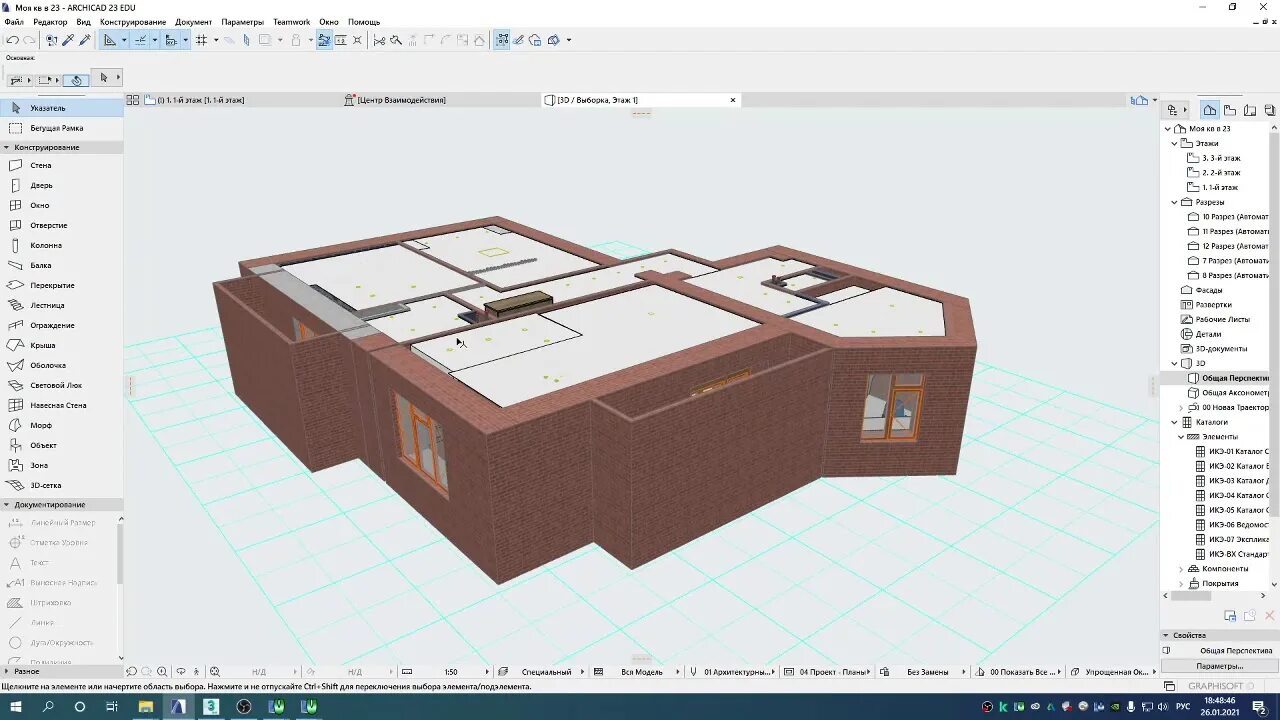Viewport: 1280px width, 720px height.
Task: Open File Explorer from the taskbar
Action: pyautogui.click(x=146, y=707)
